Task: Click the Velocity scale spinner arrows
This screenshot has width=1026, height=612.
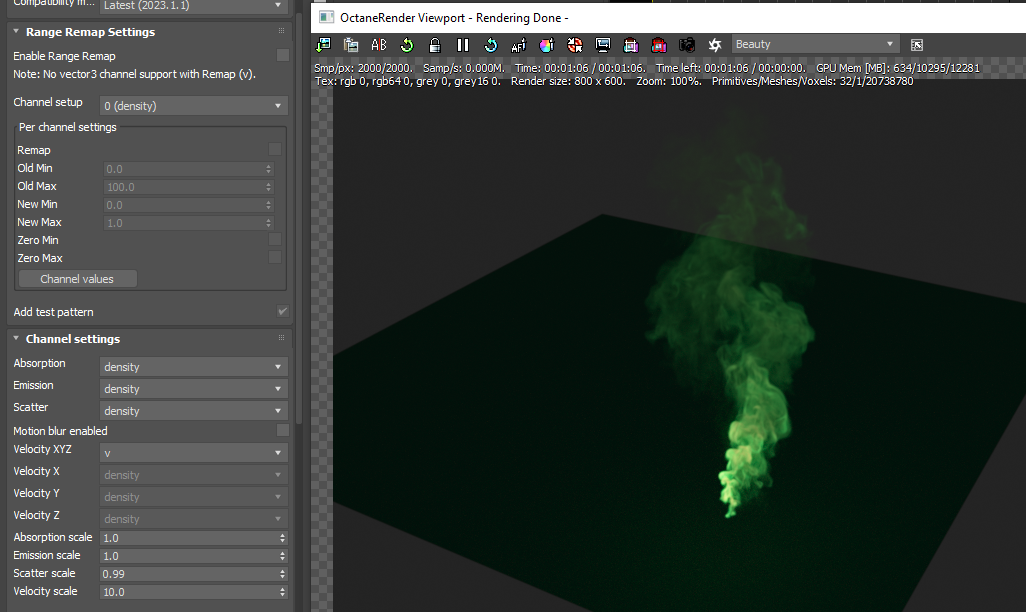Action: coord(283,592)
